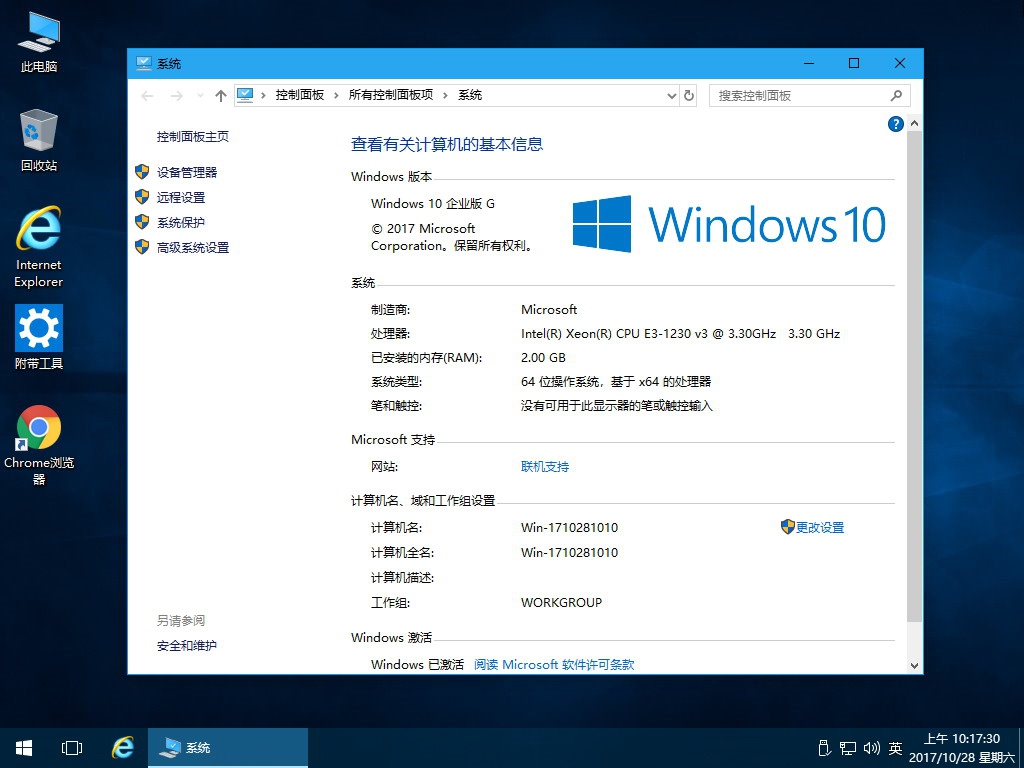The image size is (1024, 768).
Task: Launch Internet Explorer from the taskbar
Action: pos(122,748)
